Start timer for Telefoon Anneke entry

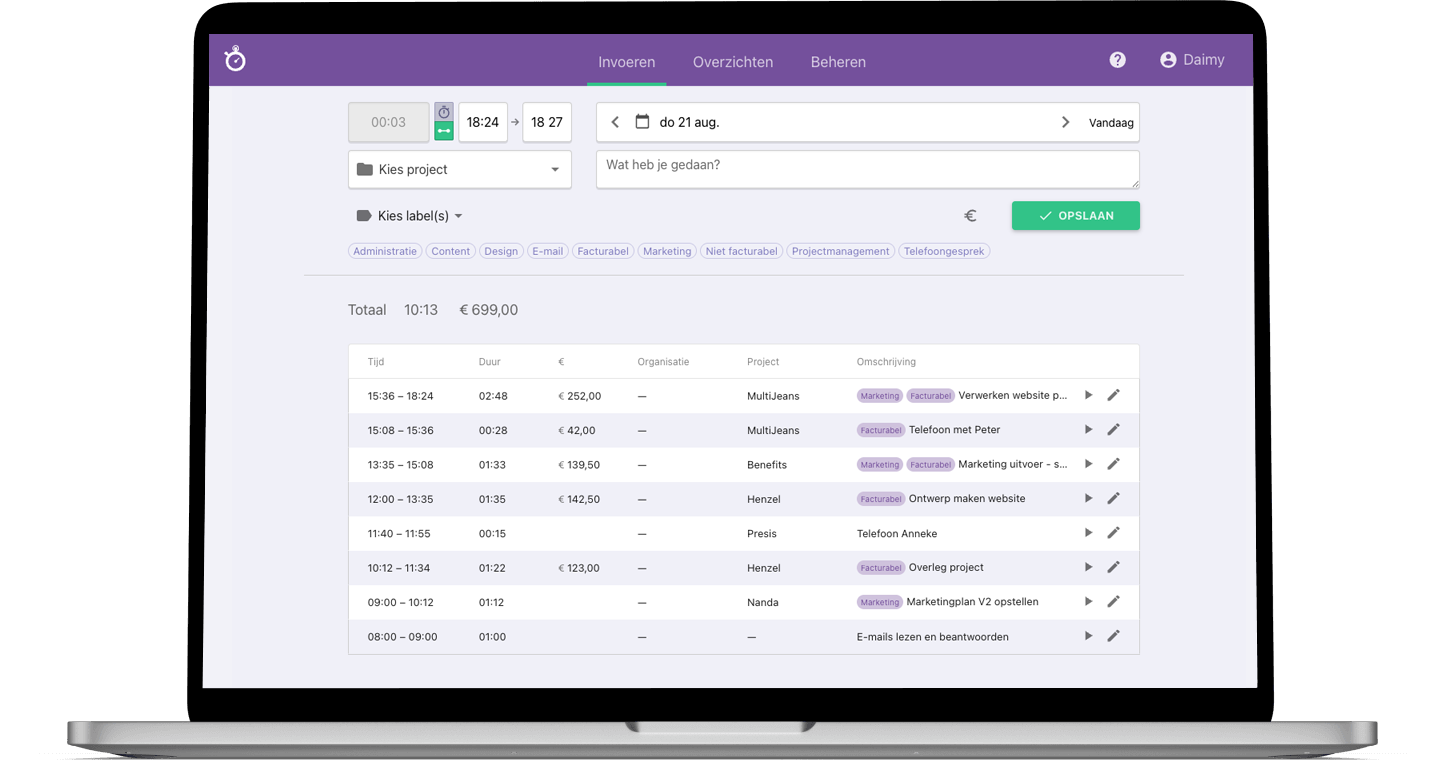(x=1089, y=533)
